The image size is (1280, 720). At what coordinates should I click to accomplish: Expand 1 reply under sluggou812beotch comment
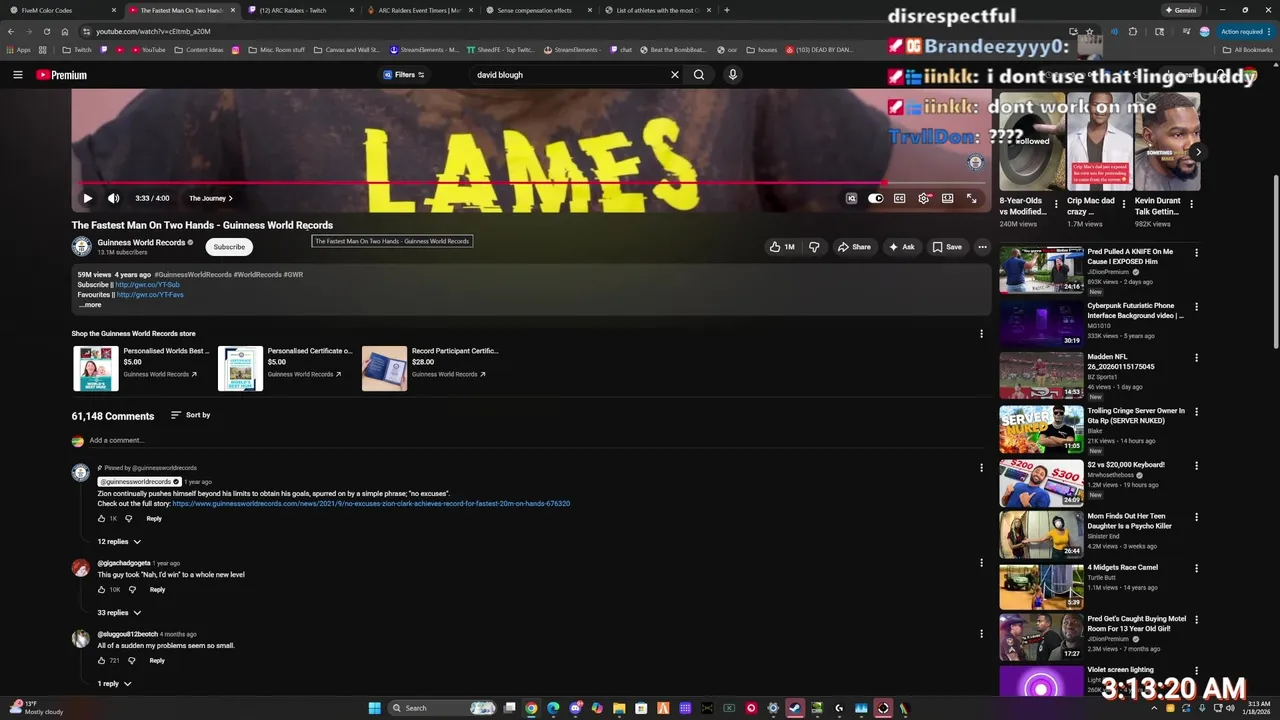tap(114, 684)
